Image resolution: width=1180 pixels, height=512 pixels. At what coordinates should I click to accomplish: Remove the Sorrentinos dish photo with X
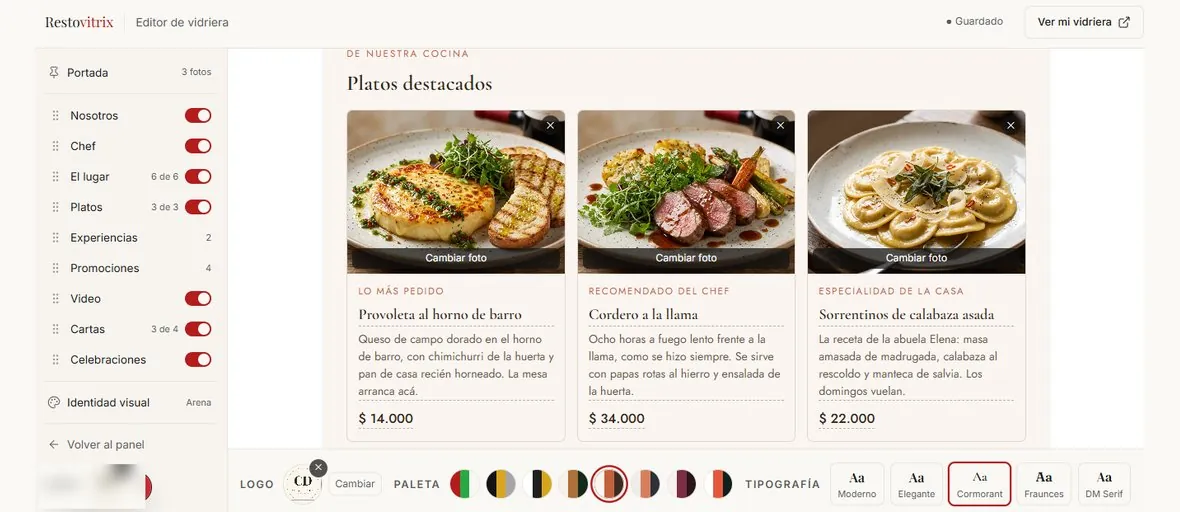(x=1011, y=126)
